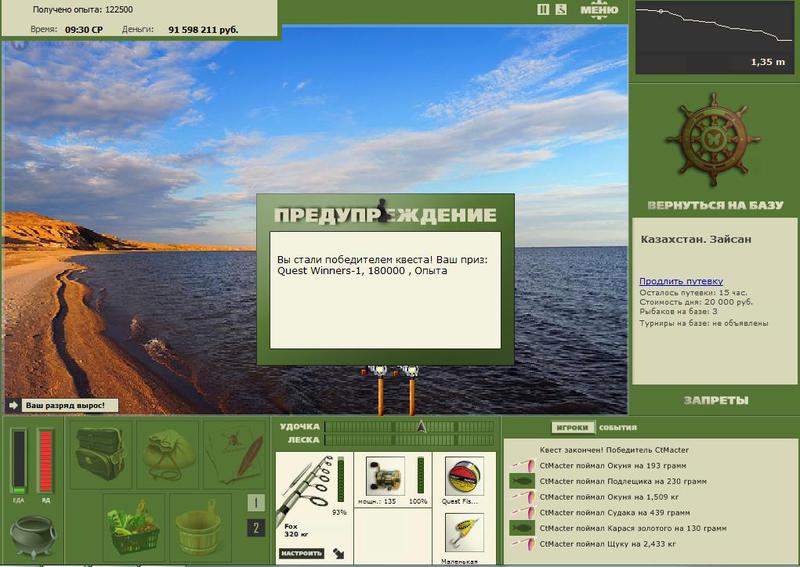
Task: Switch to the ИГРОКИ tab
Action: coord(572,428)
